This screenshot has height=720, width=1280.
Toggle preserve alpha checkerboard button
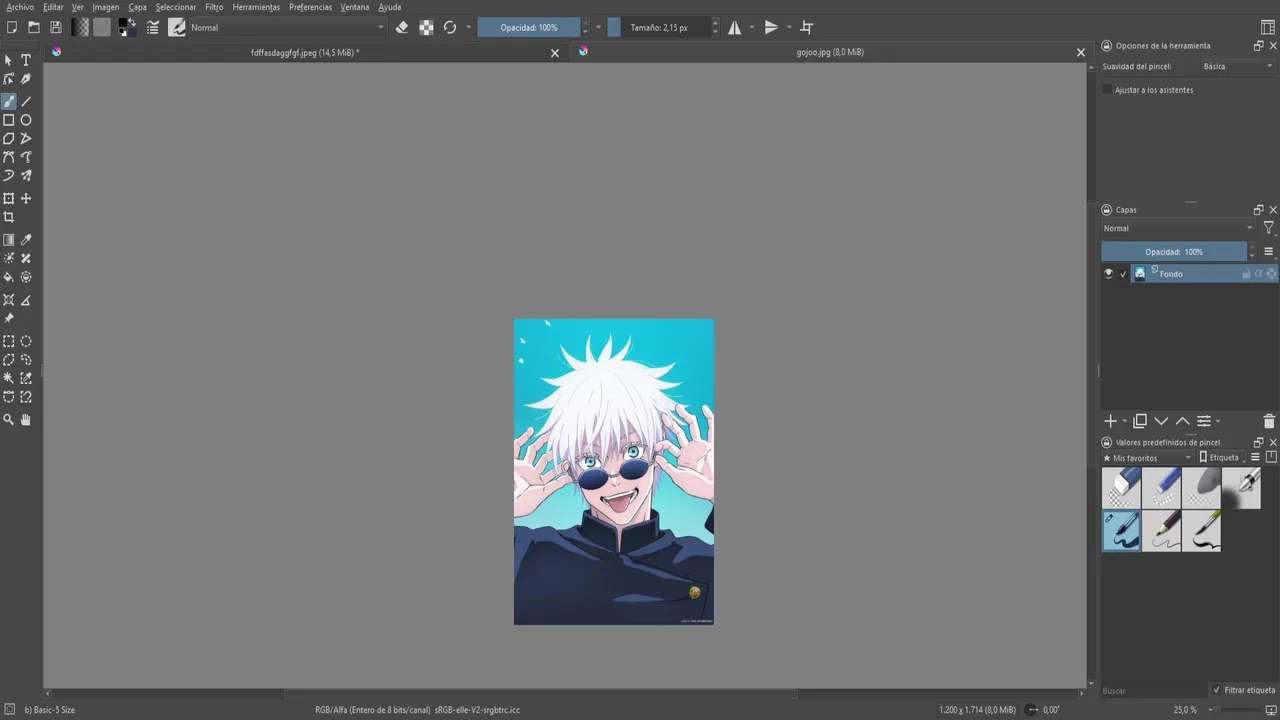coord(426,28)
